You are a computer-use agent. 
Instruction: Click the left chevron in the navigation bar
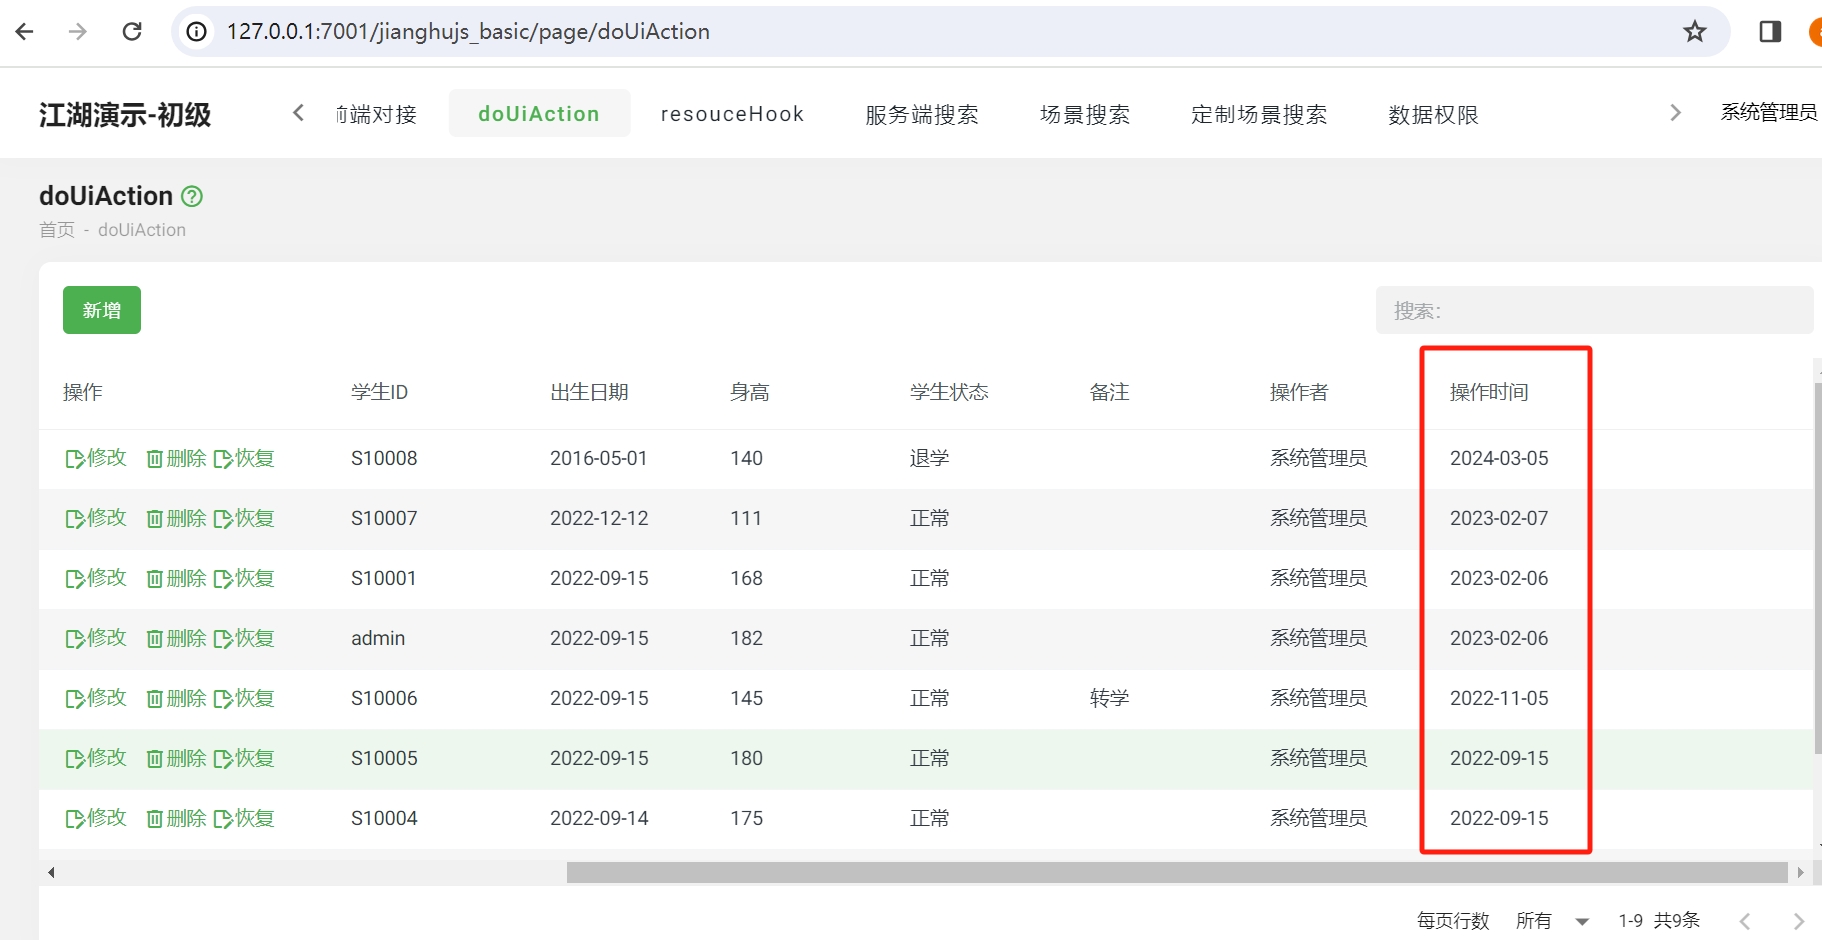pyautogui.click(x=297, y=113)
